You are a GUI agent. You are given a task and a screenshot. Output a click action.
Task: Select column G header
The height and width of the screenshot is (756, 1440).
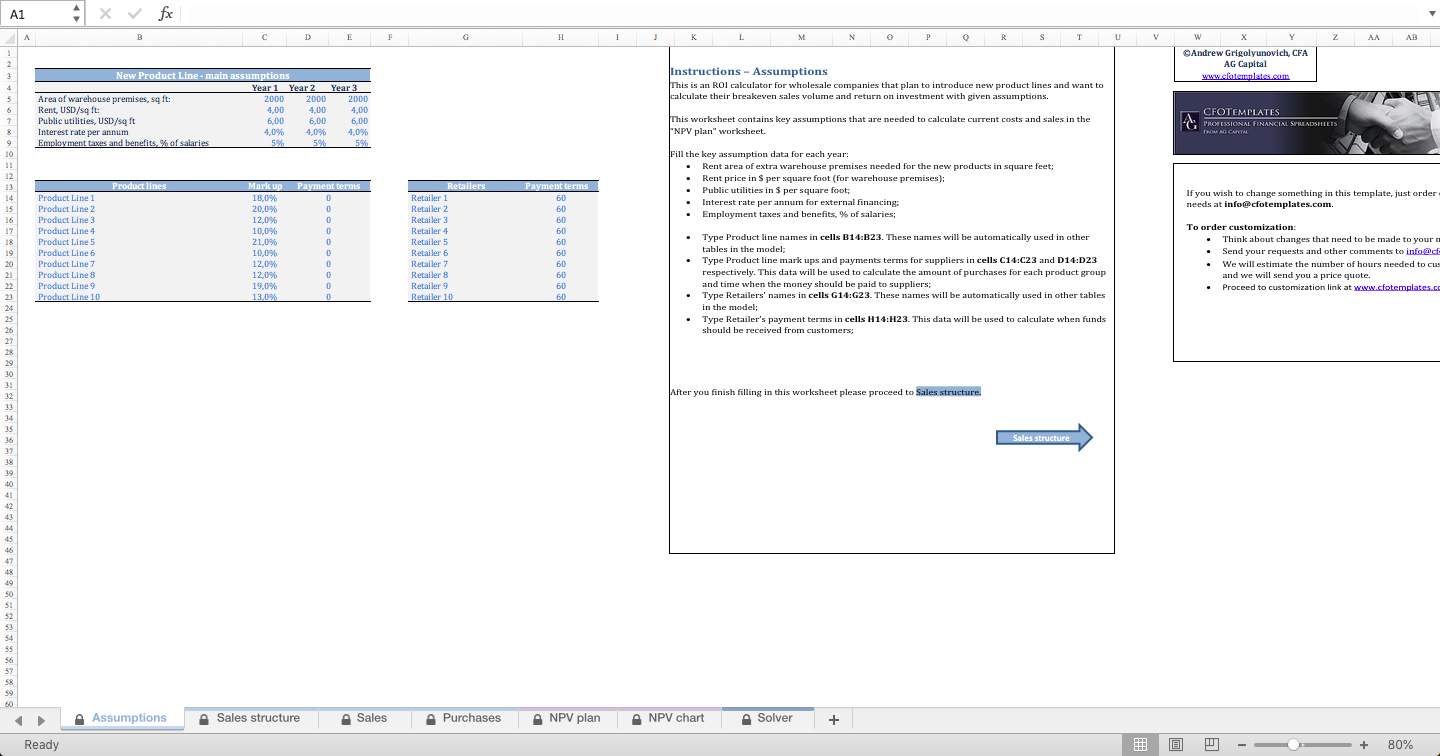pyautogui.click(x=466, y=37)
